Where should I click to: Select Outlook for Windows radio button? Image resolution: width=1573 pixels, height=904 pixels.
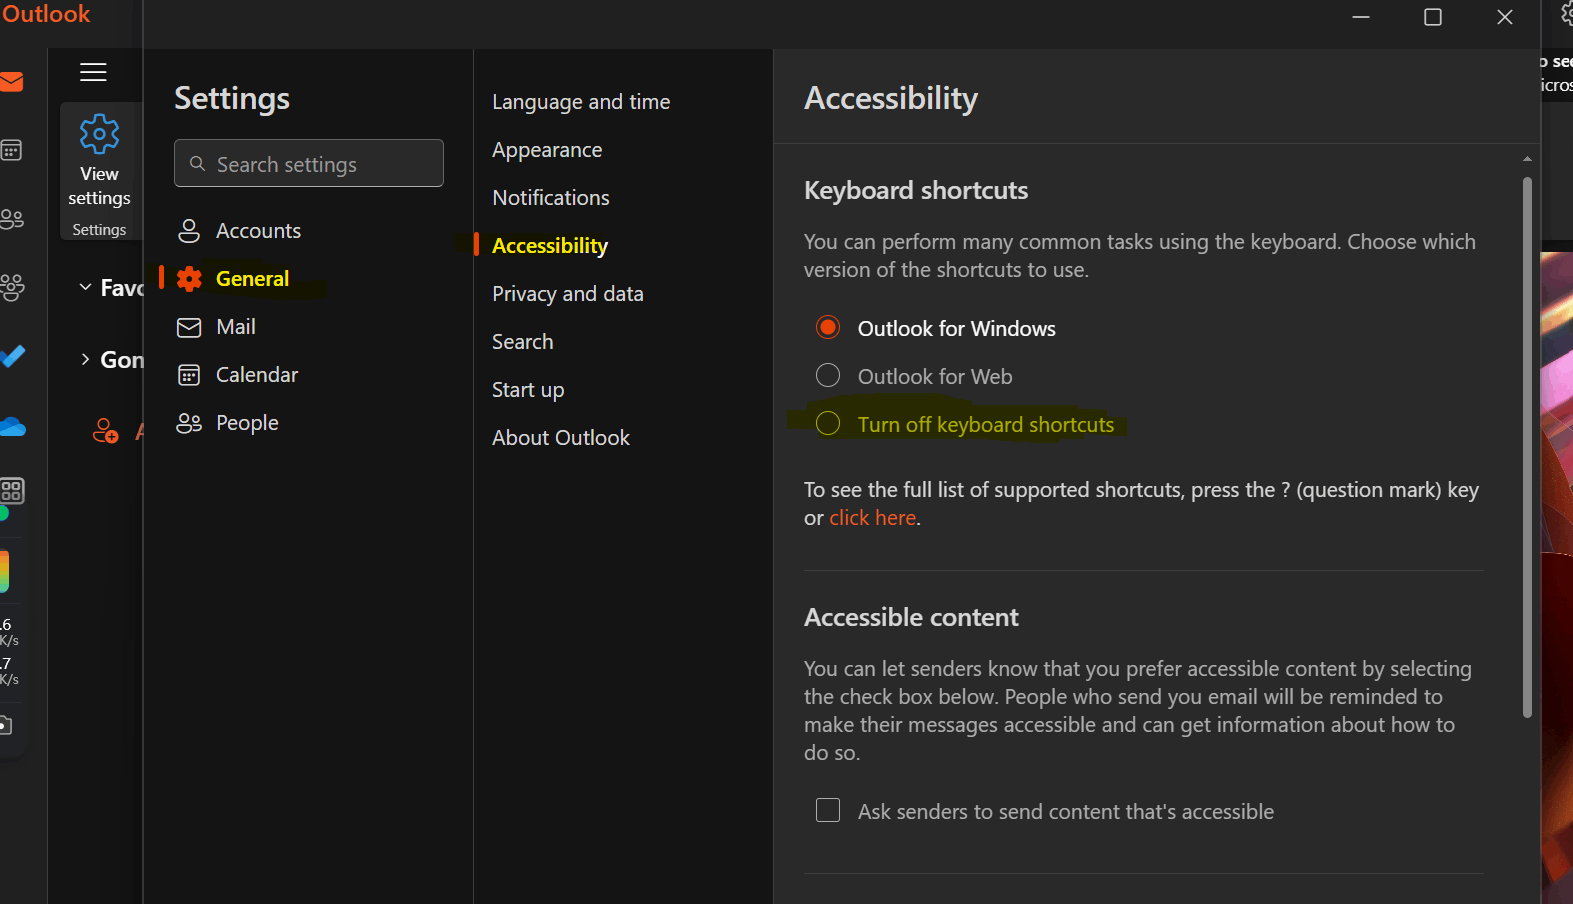point(828,328)
